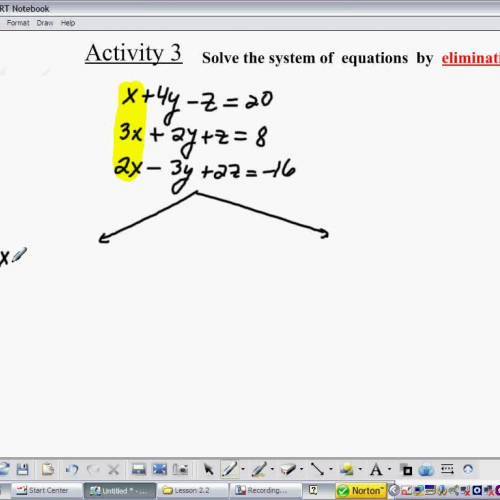Image resolution: width=500 pixels, height=500 pixels.
Task: Open the Creative Pen options arrow
Action: [x=272, y=470]
